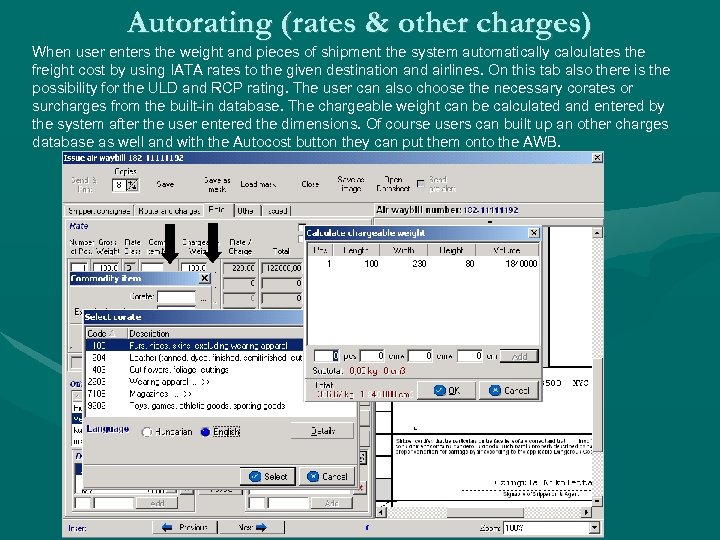Screen dimensions: 720x540
Task: Click the Number of Pcs field
Action: coord(79,267)
